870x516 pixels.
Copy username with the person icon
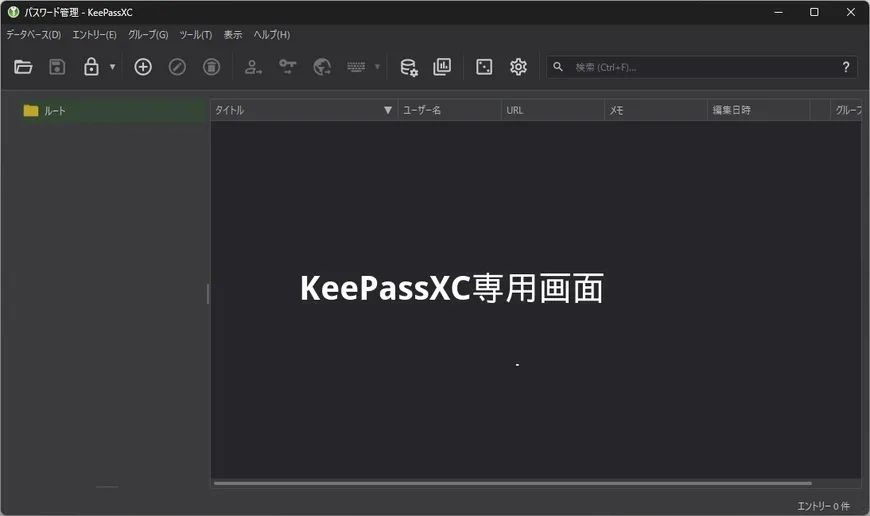253,67
